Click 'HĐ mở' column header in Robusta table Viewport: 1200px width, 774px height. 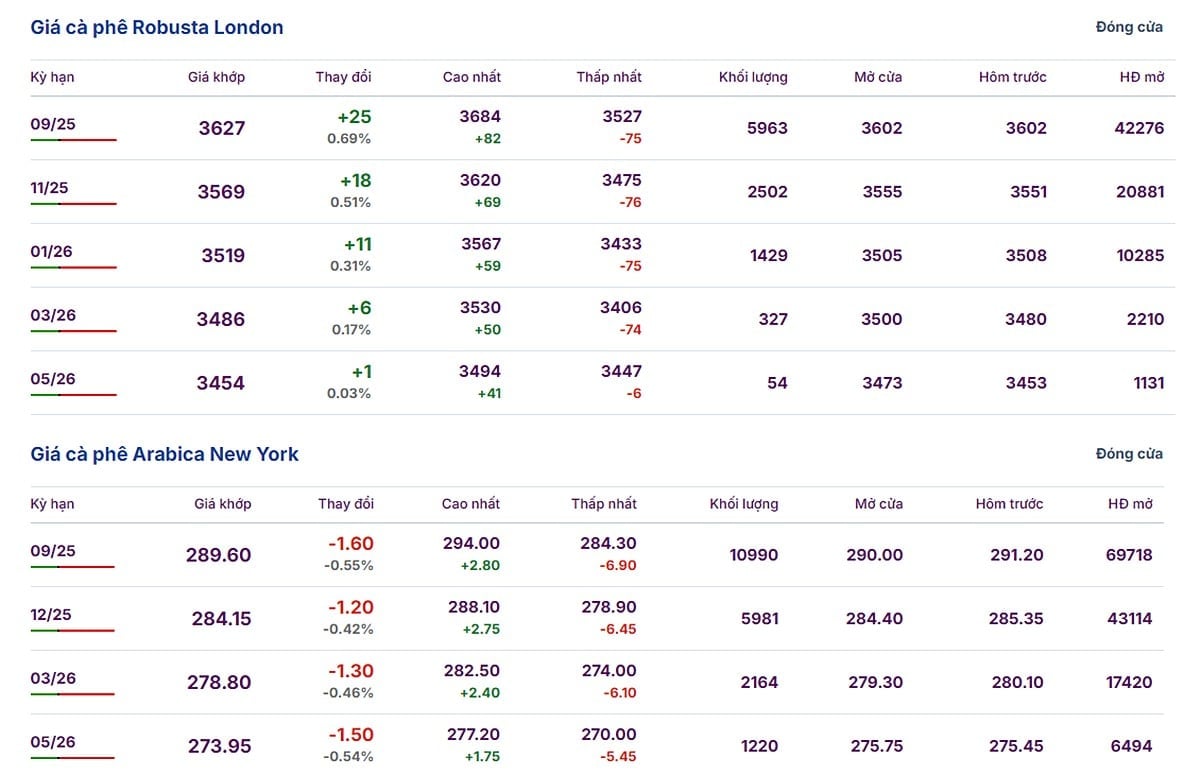(x=1142, y=77)
